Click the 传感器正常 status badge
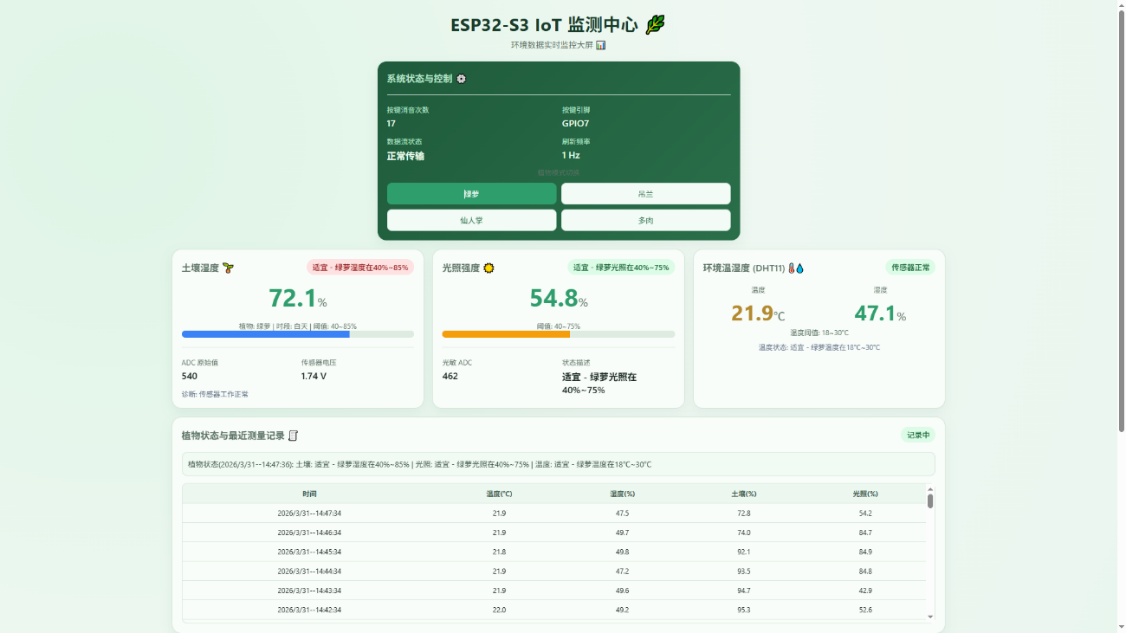1126x633 pixels. [910, 267]
